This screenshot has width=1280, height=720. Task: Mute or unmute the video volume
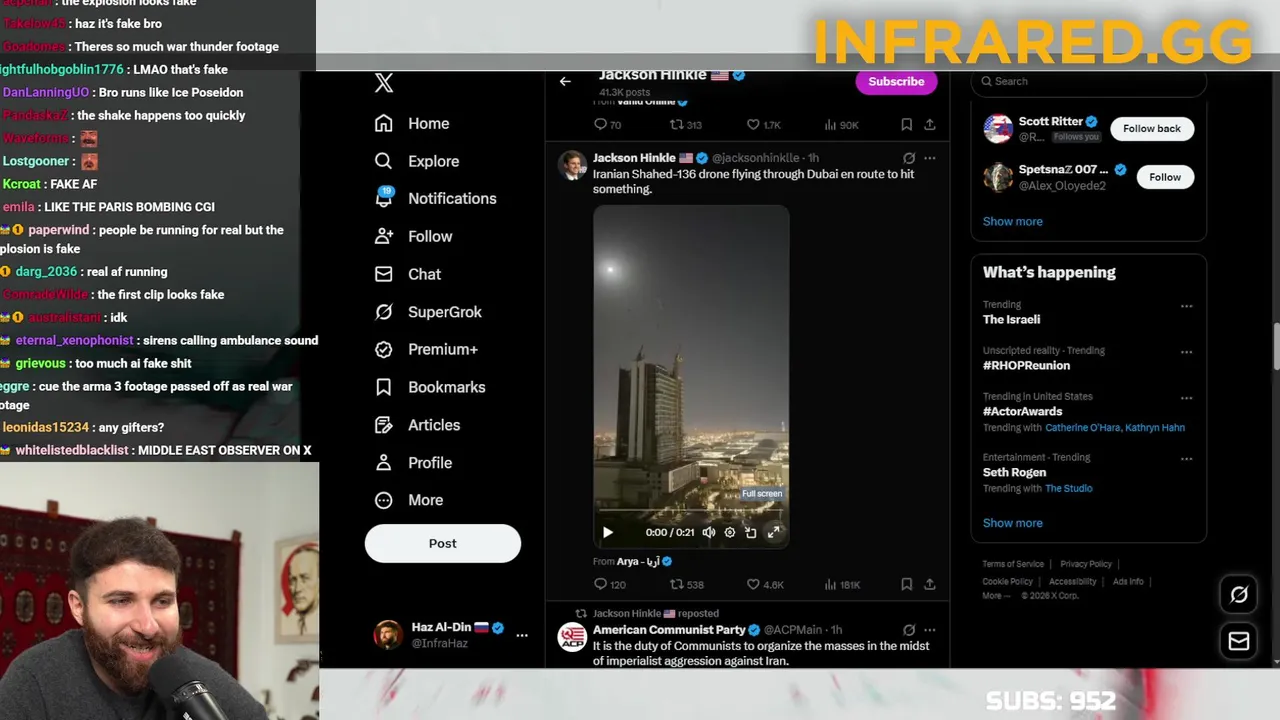708,533
